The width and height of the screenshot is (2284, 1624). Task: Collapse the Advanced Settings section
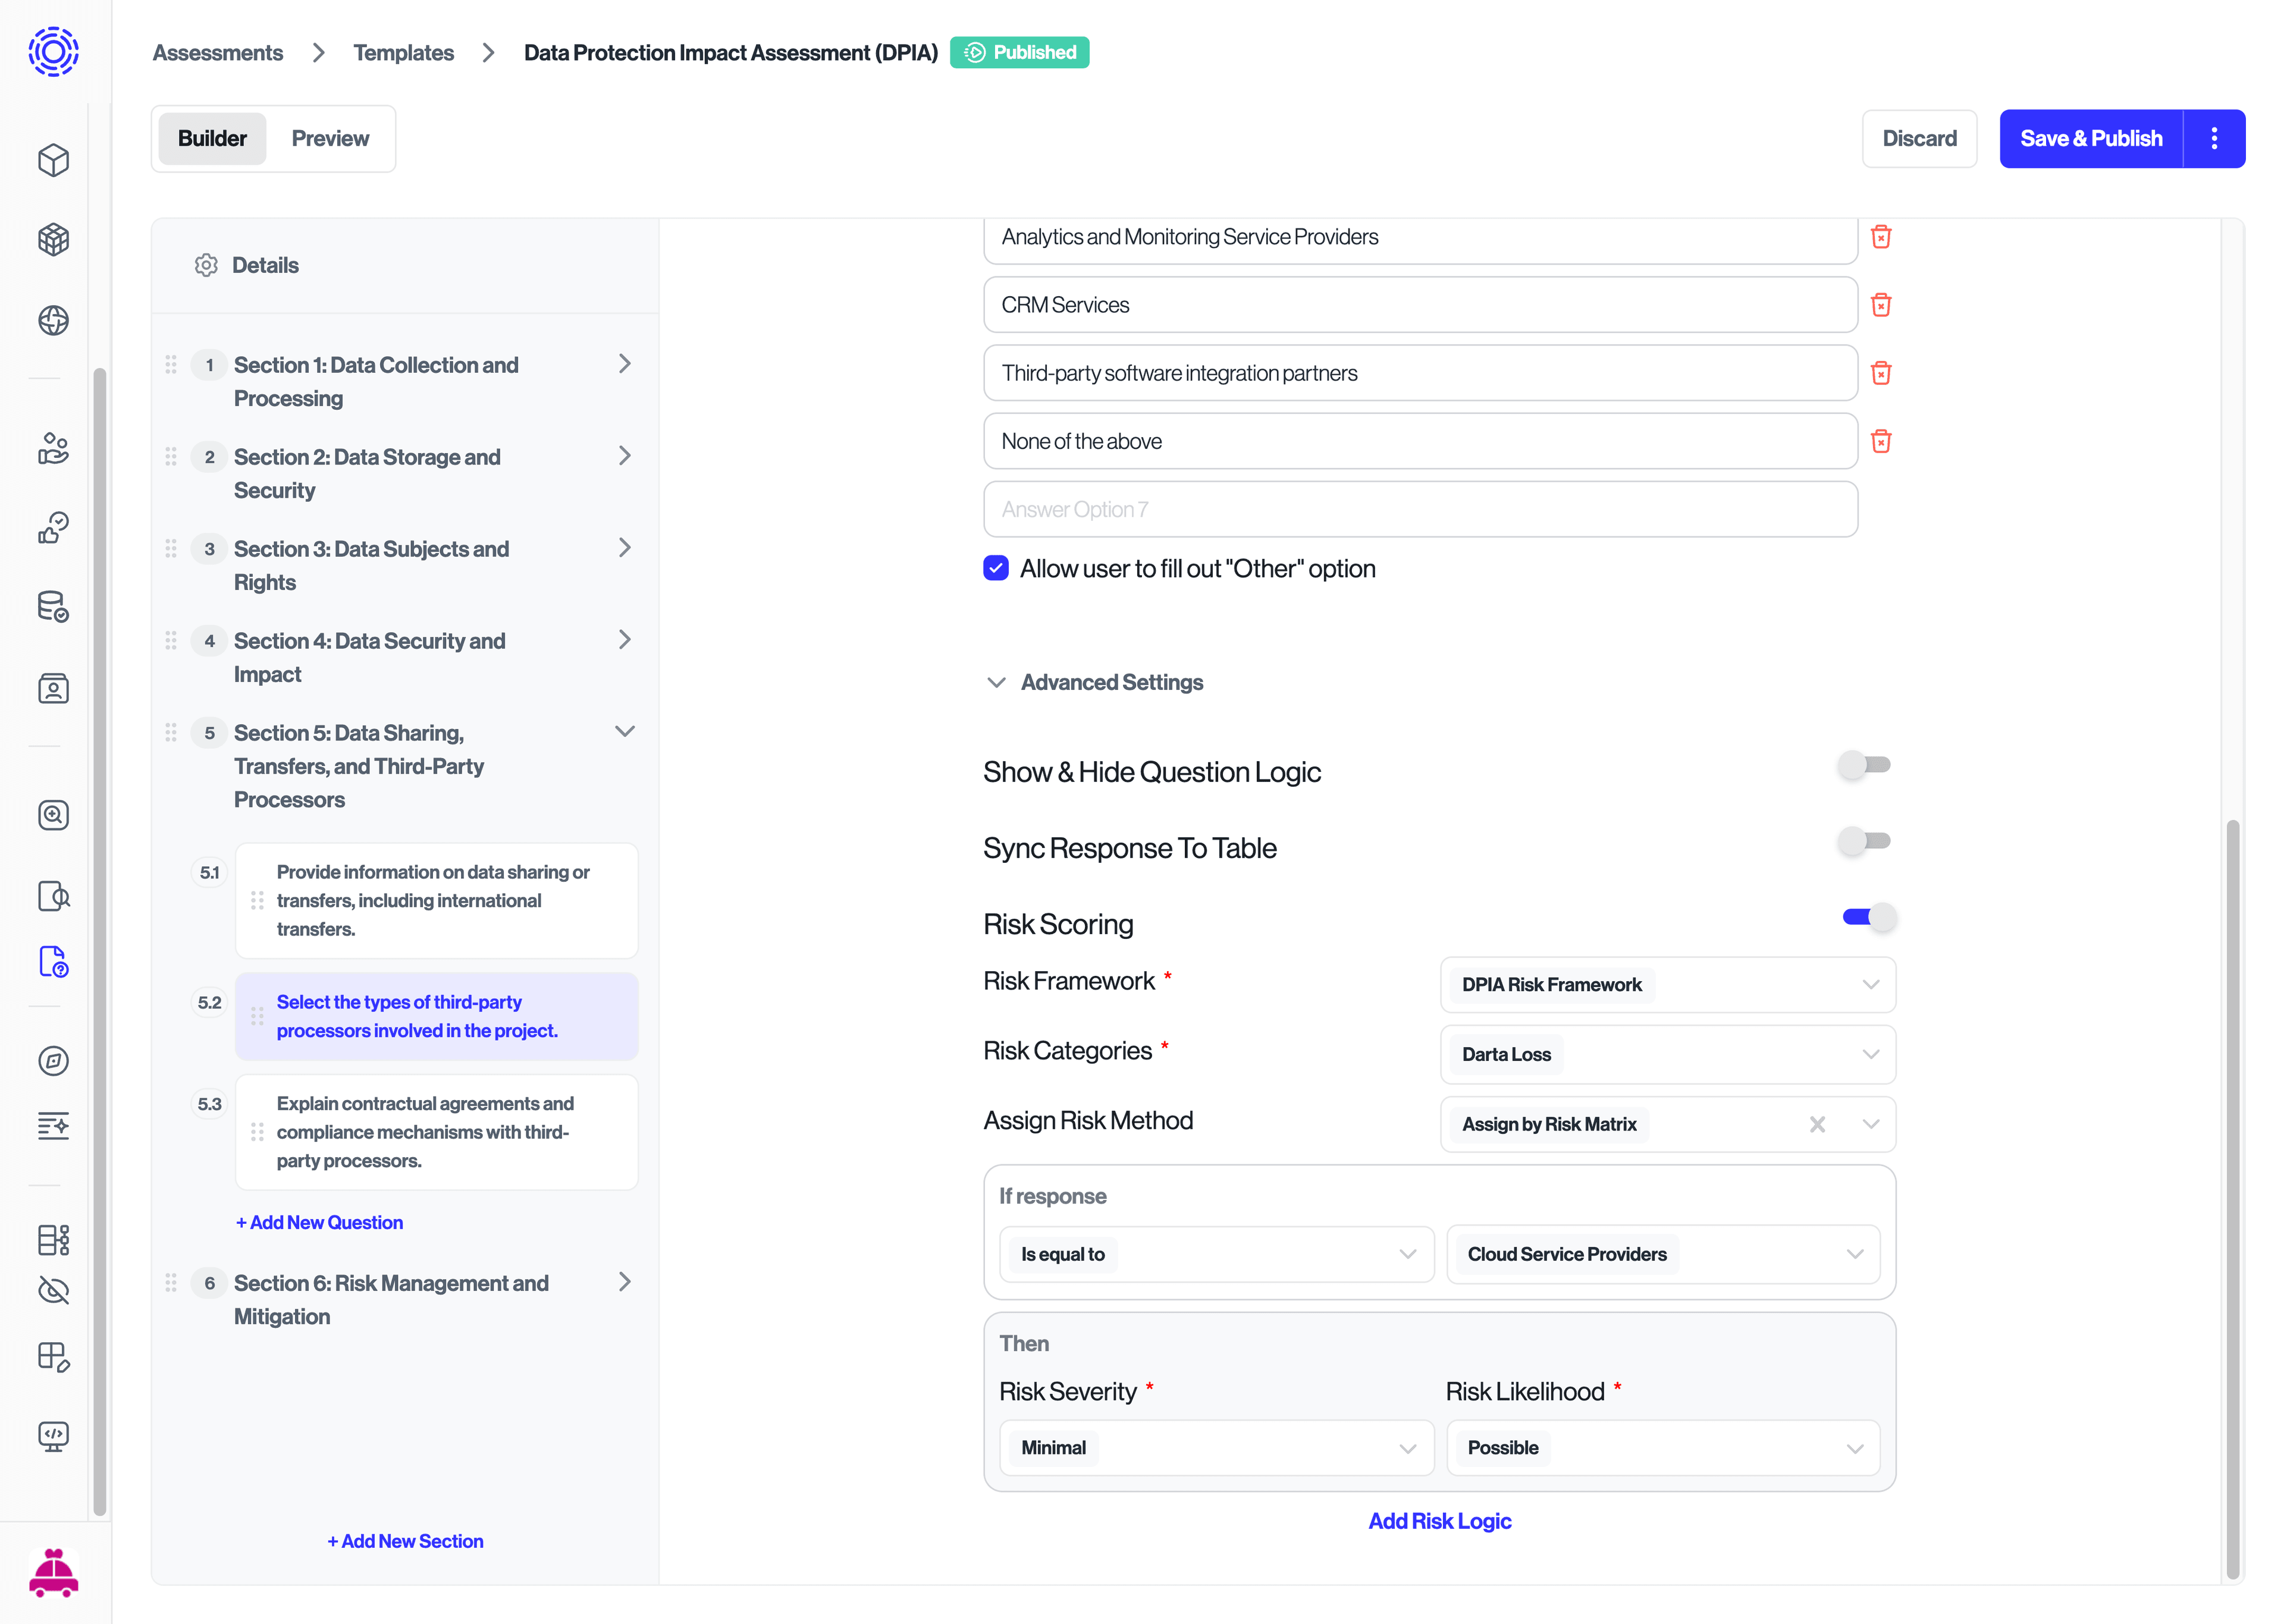click(996, 682)
